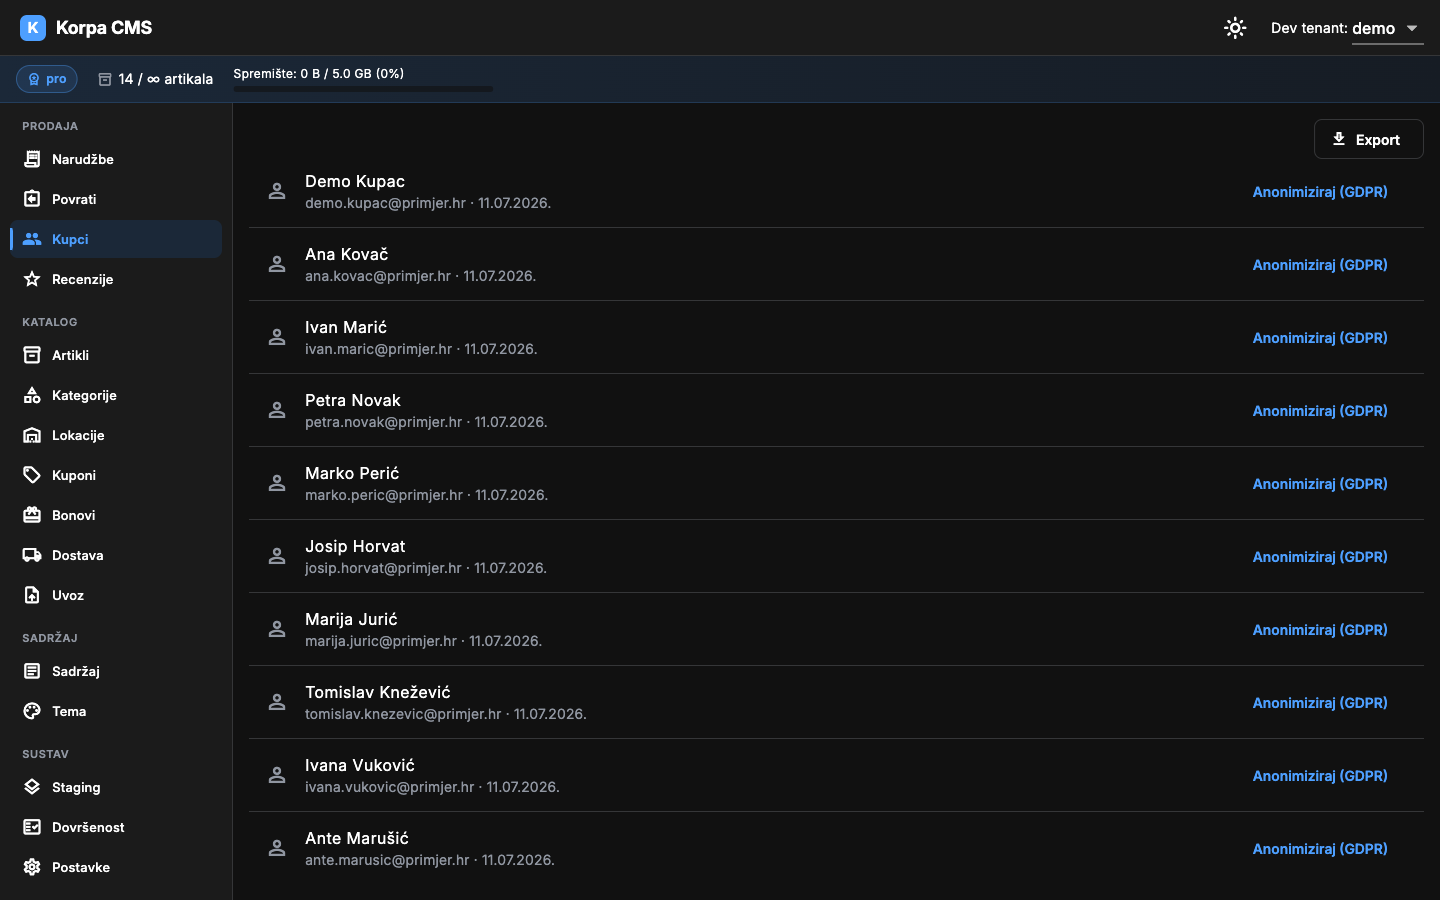Open Narudžbe in the sidebar
1440x900 pixels.
(116, 159)
